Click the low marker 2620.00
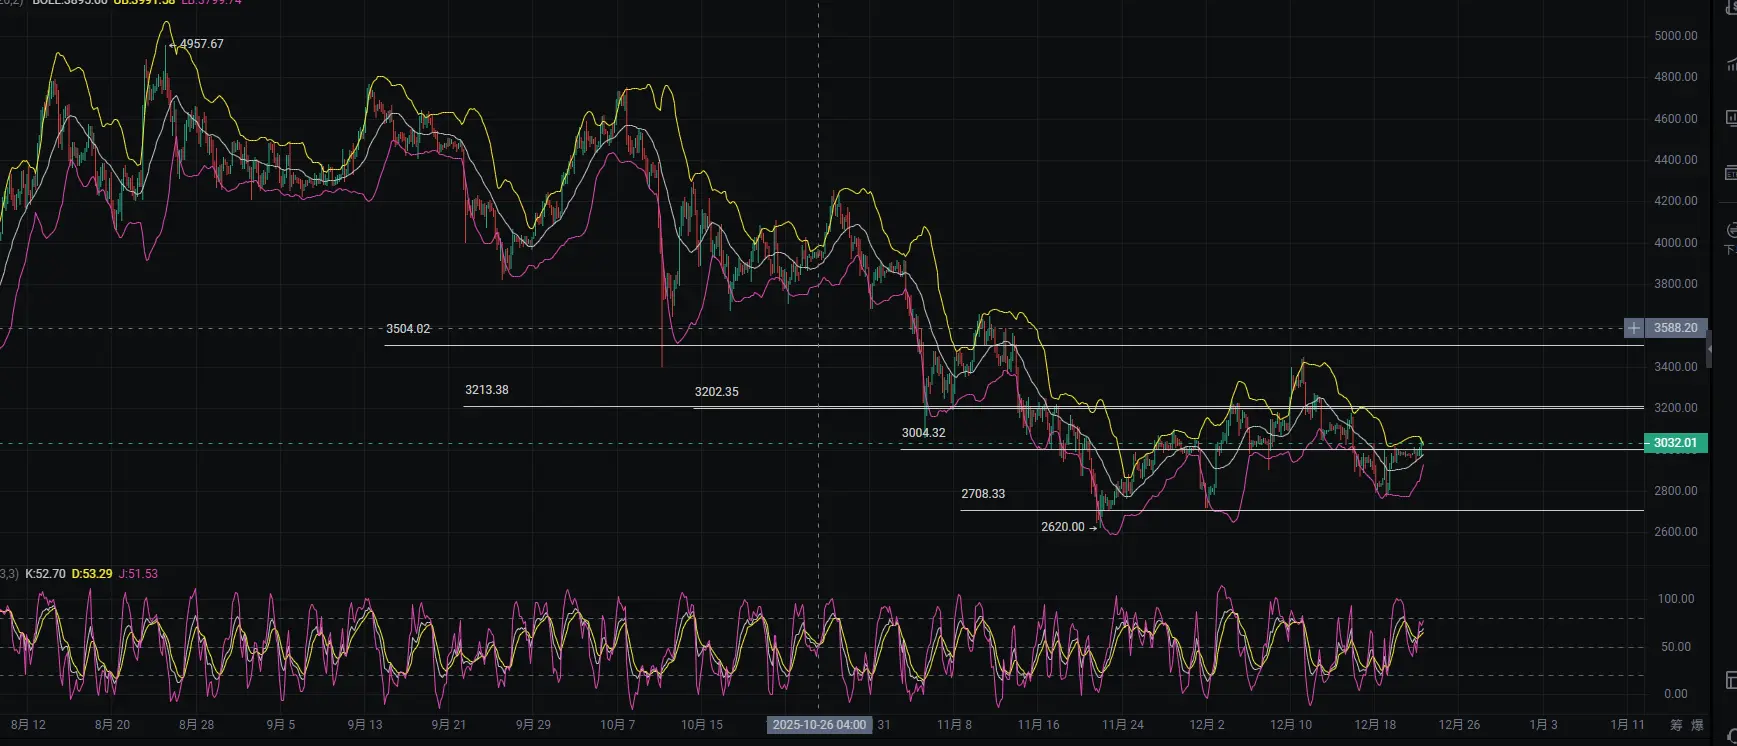The image size is (1737, 746). pos(1063,527)
